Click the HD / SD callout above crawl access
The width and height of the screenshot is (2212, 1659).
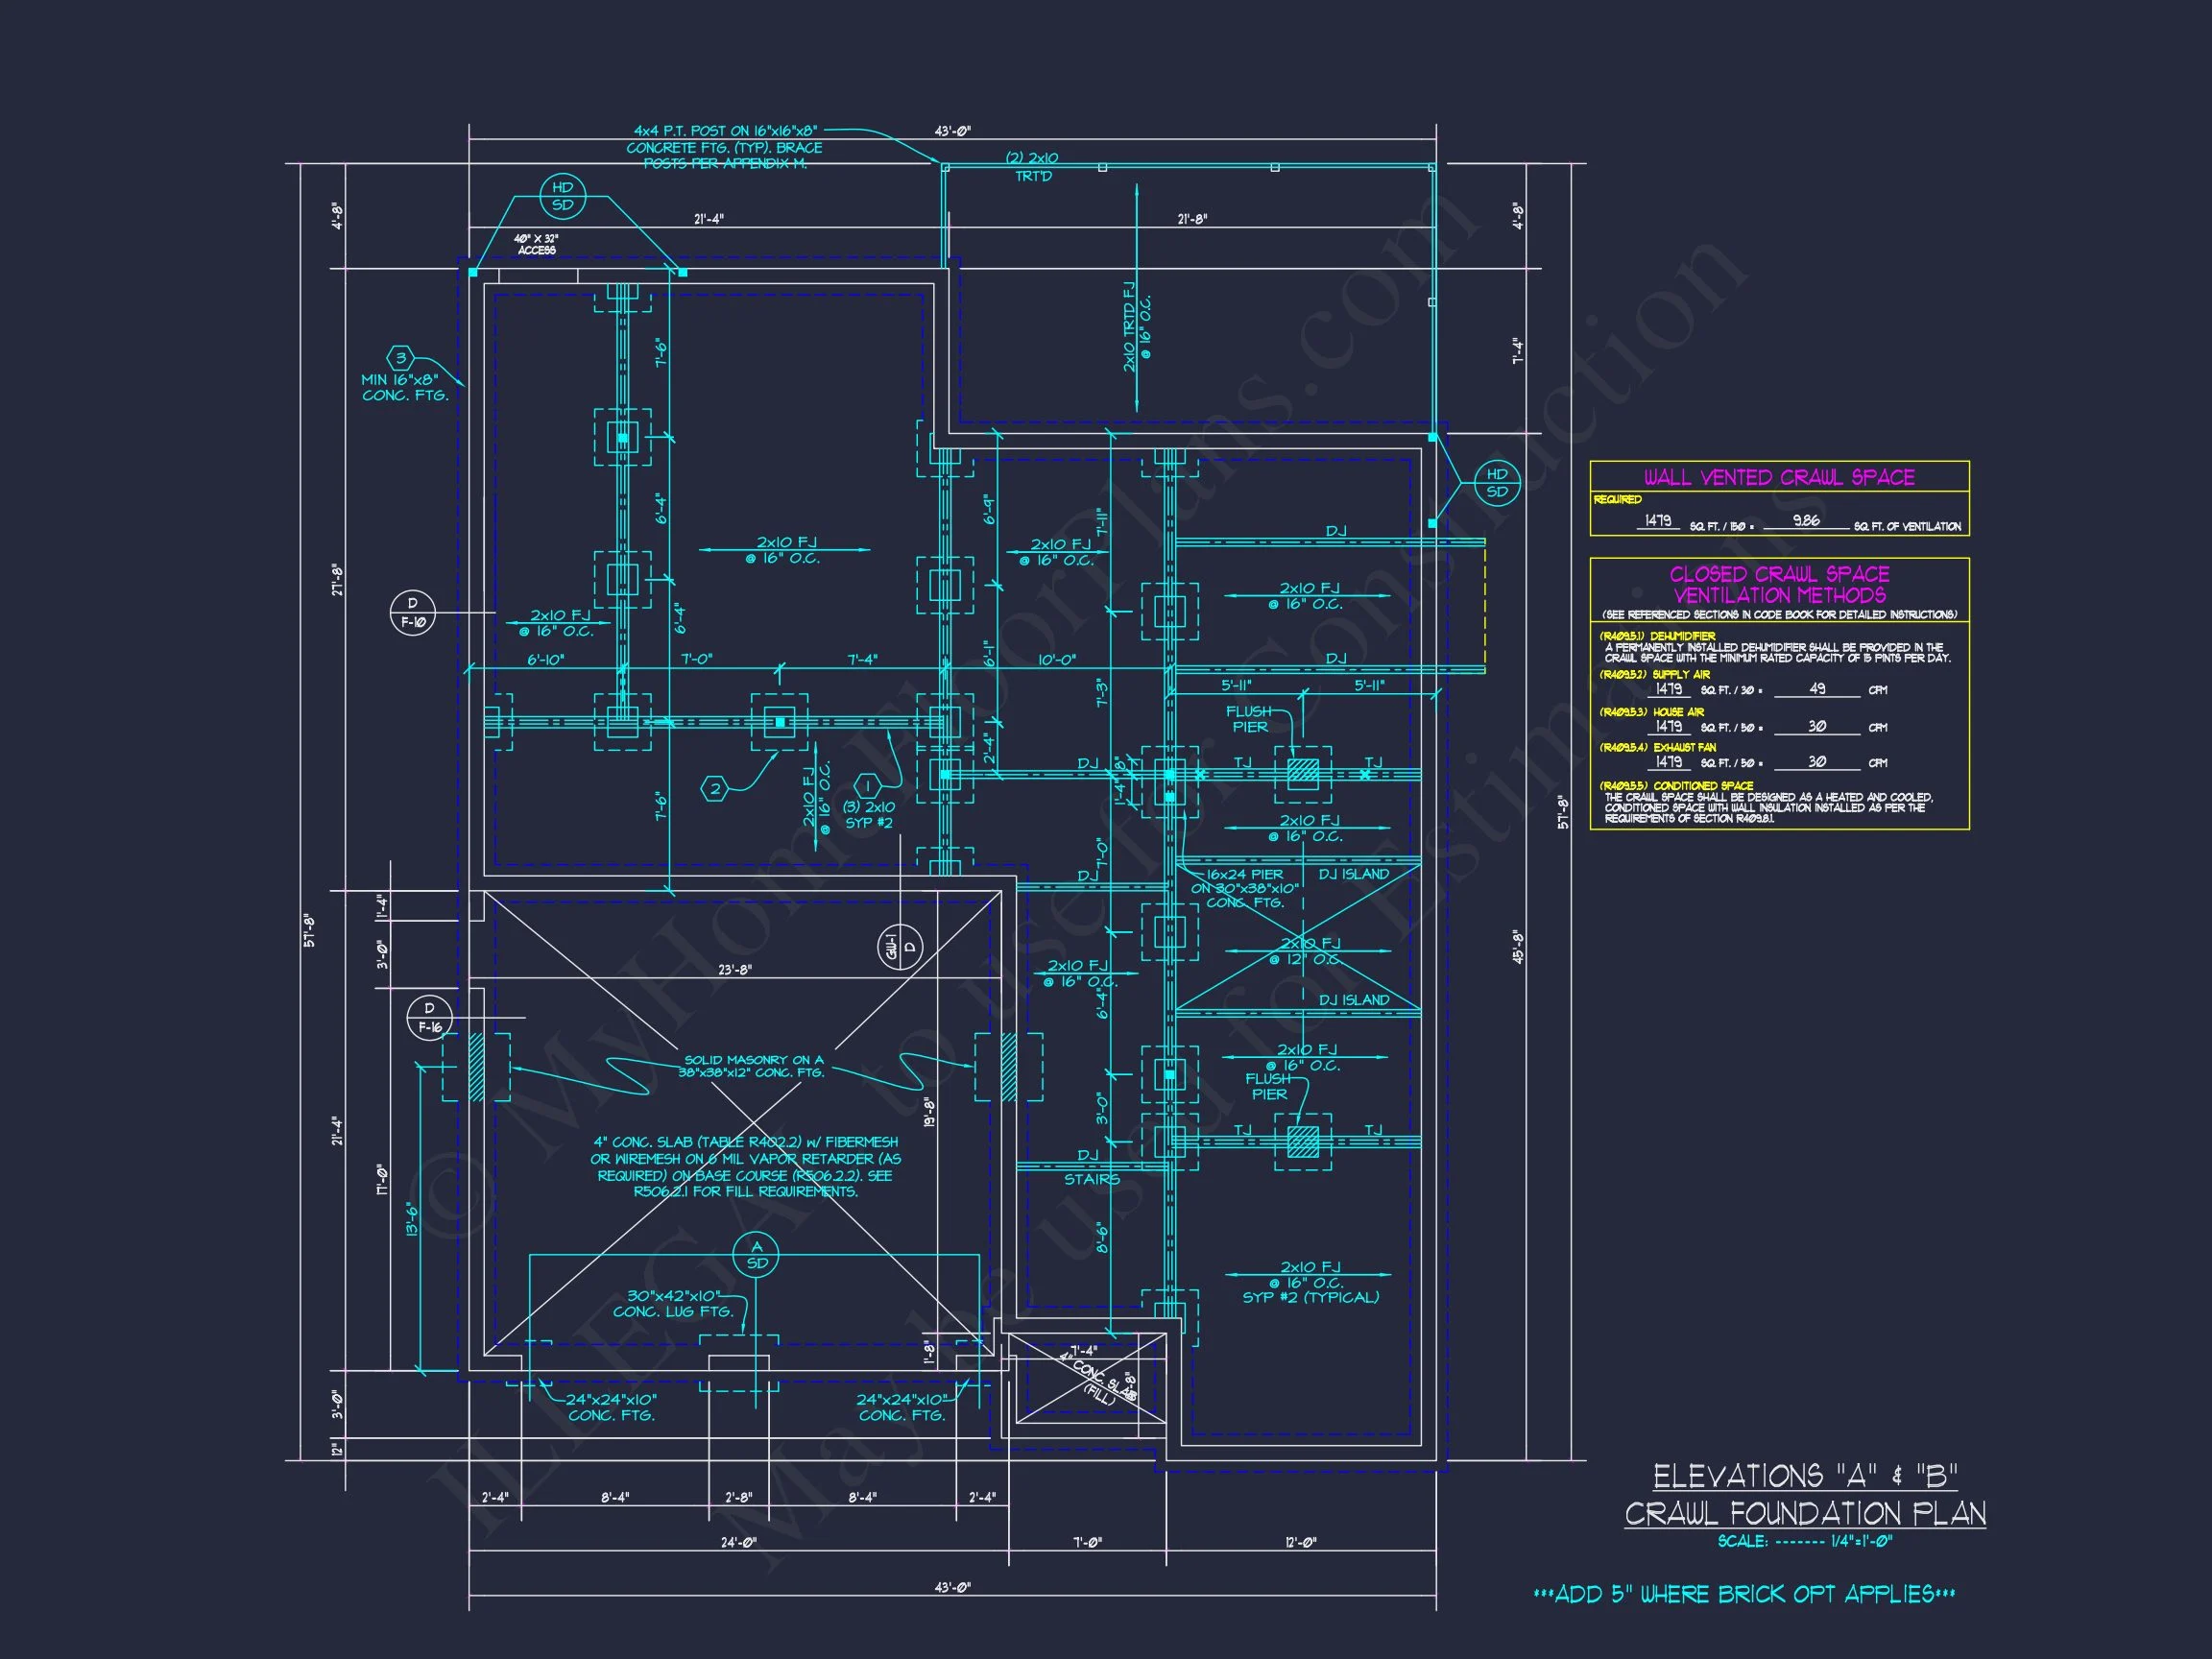563,196
